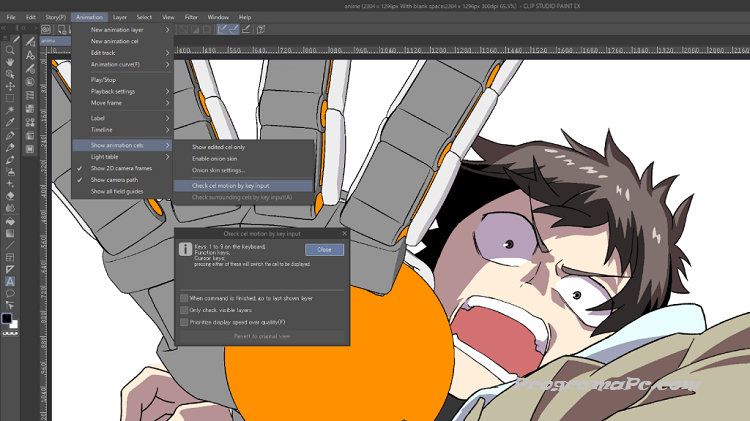Check 'Only check visible layers' option
This screenshot has width=750, height=421.
pos(184,310)
